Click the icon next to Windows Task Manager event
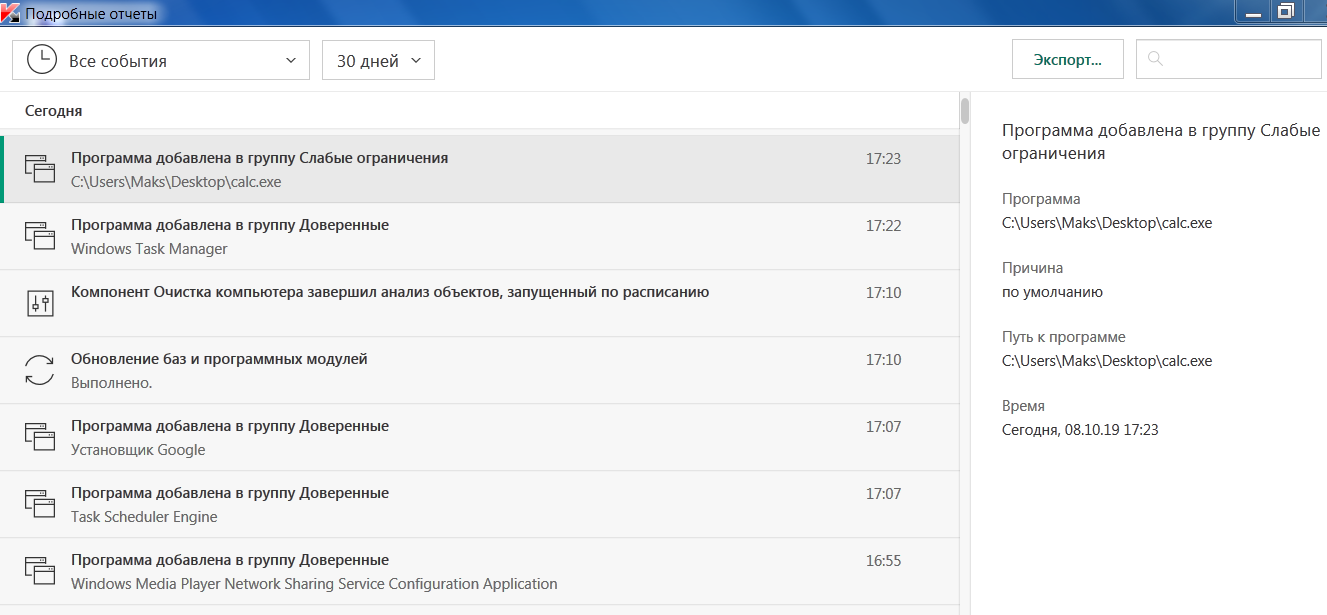This screenshot has width=1327, height=615. pos(39,236)
